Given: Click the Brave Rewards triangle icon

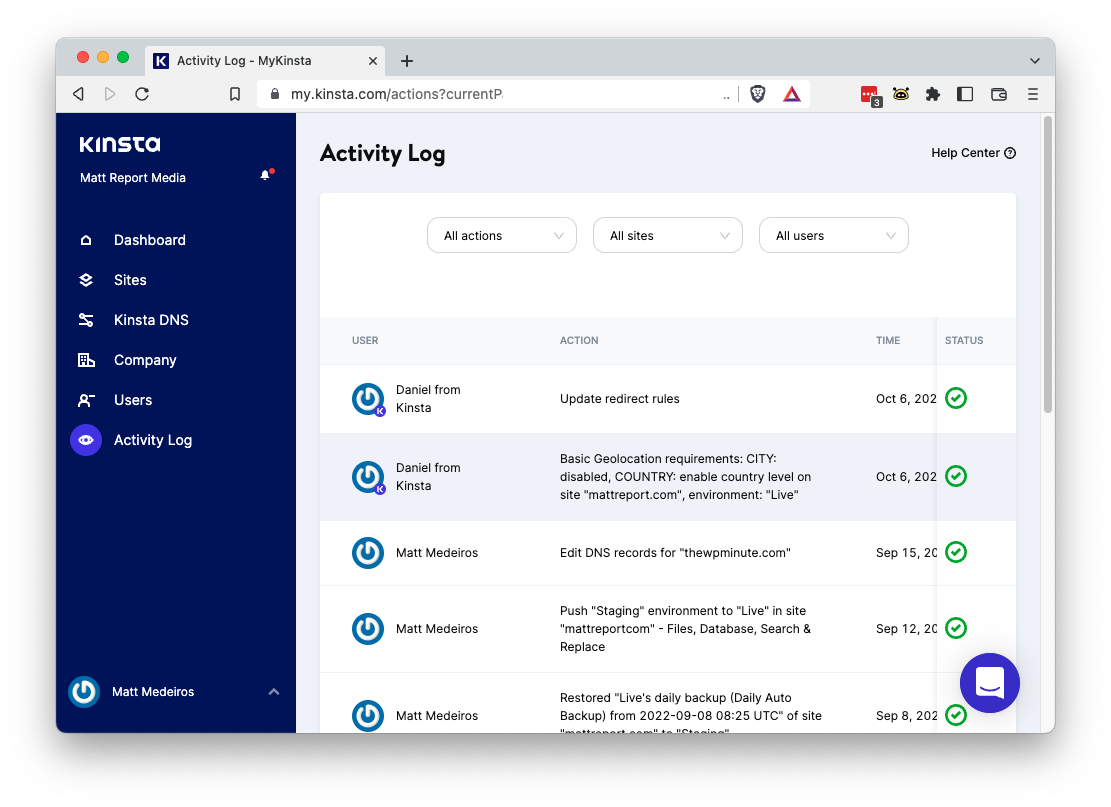Looking at the screenshot, I should coord(791,94).
